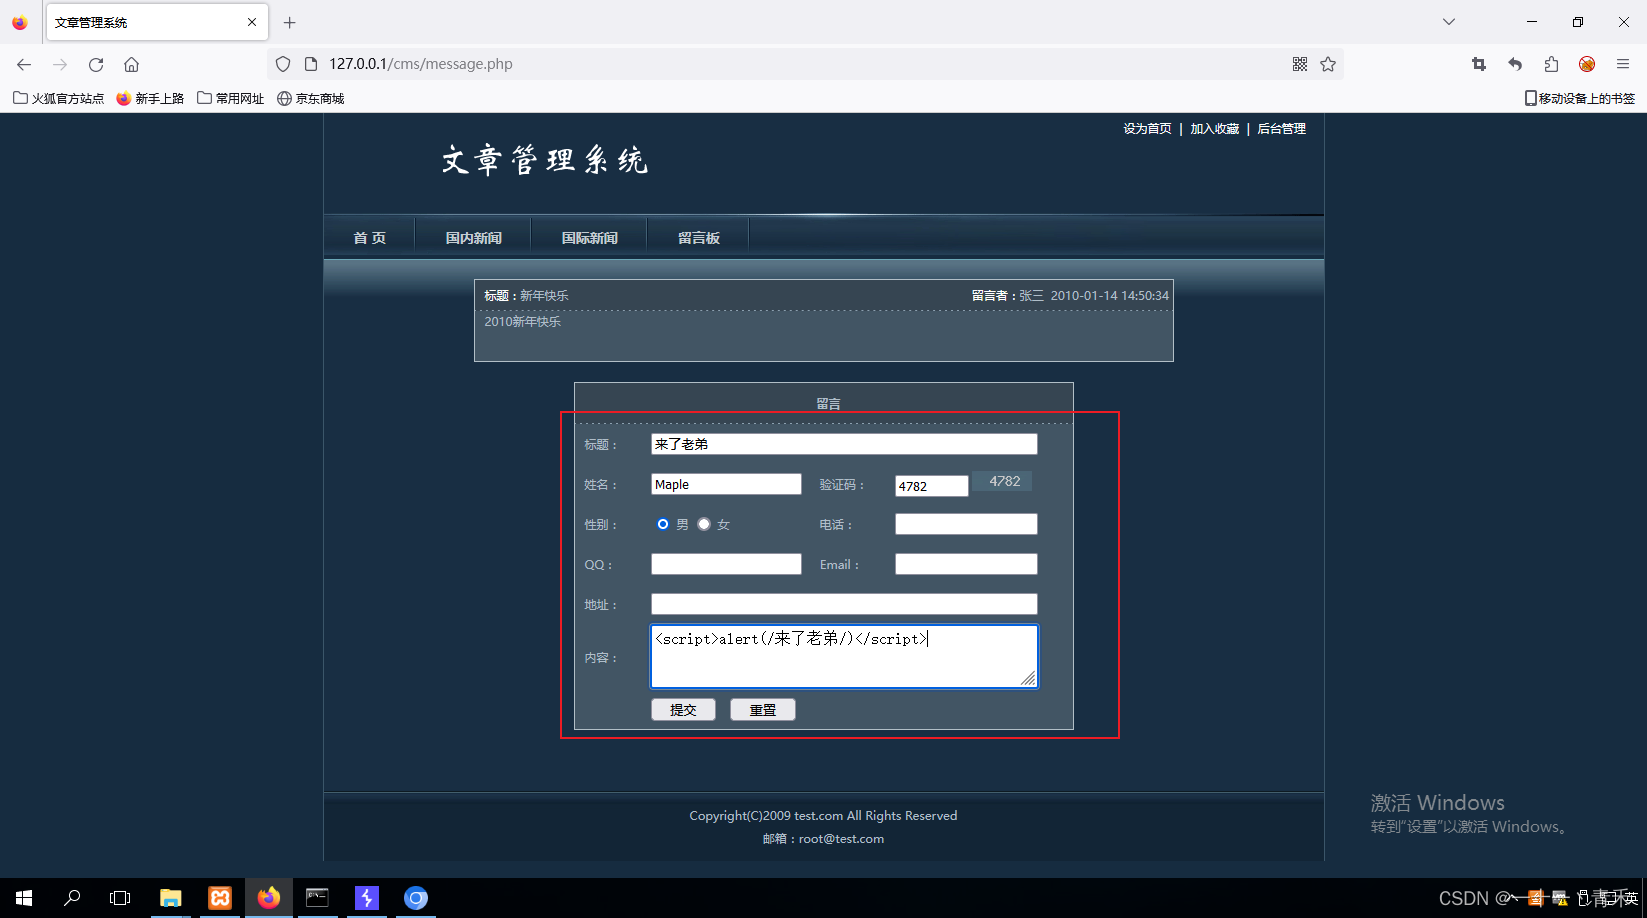Open the 京东商城 bookmark
The height and width of the screenshot is (918, 1647).
pos(310,98)
